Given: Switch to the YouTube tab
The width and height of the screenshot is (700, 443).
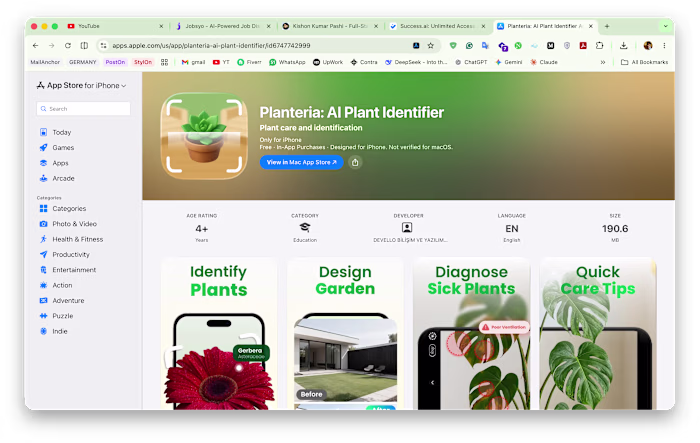Looking at the screenshot, I should (115, 26).
